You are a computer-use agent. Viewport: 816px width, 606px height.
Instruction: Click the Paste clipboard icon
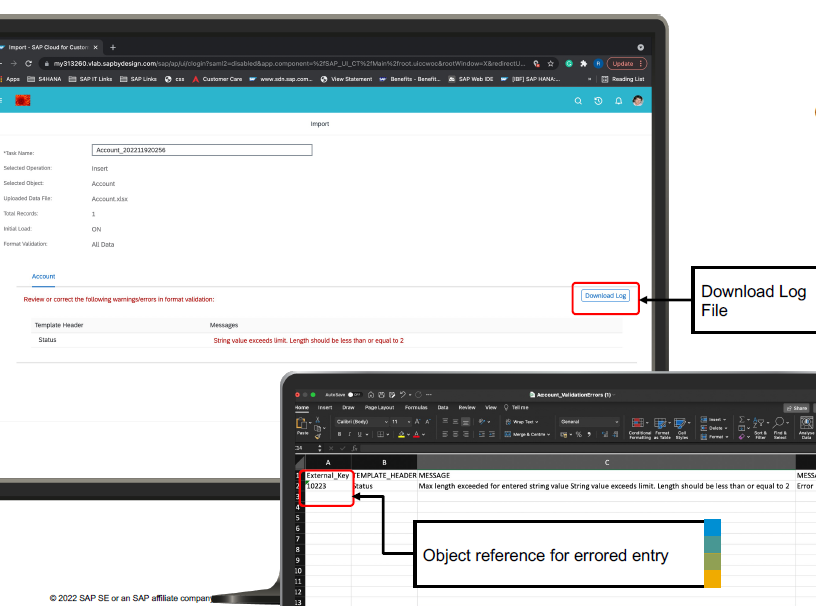click(301, 424)
